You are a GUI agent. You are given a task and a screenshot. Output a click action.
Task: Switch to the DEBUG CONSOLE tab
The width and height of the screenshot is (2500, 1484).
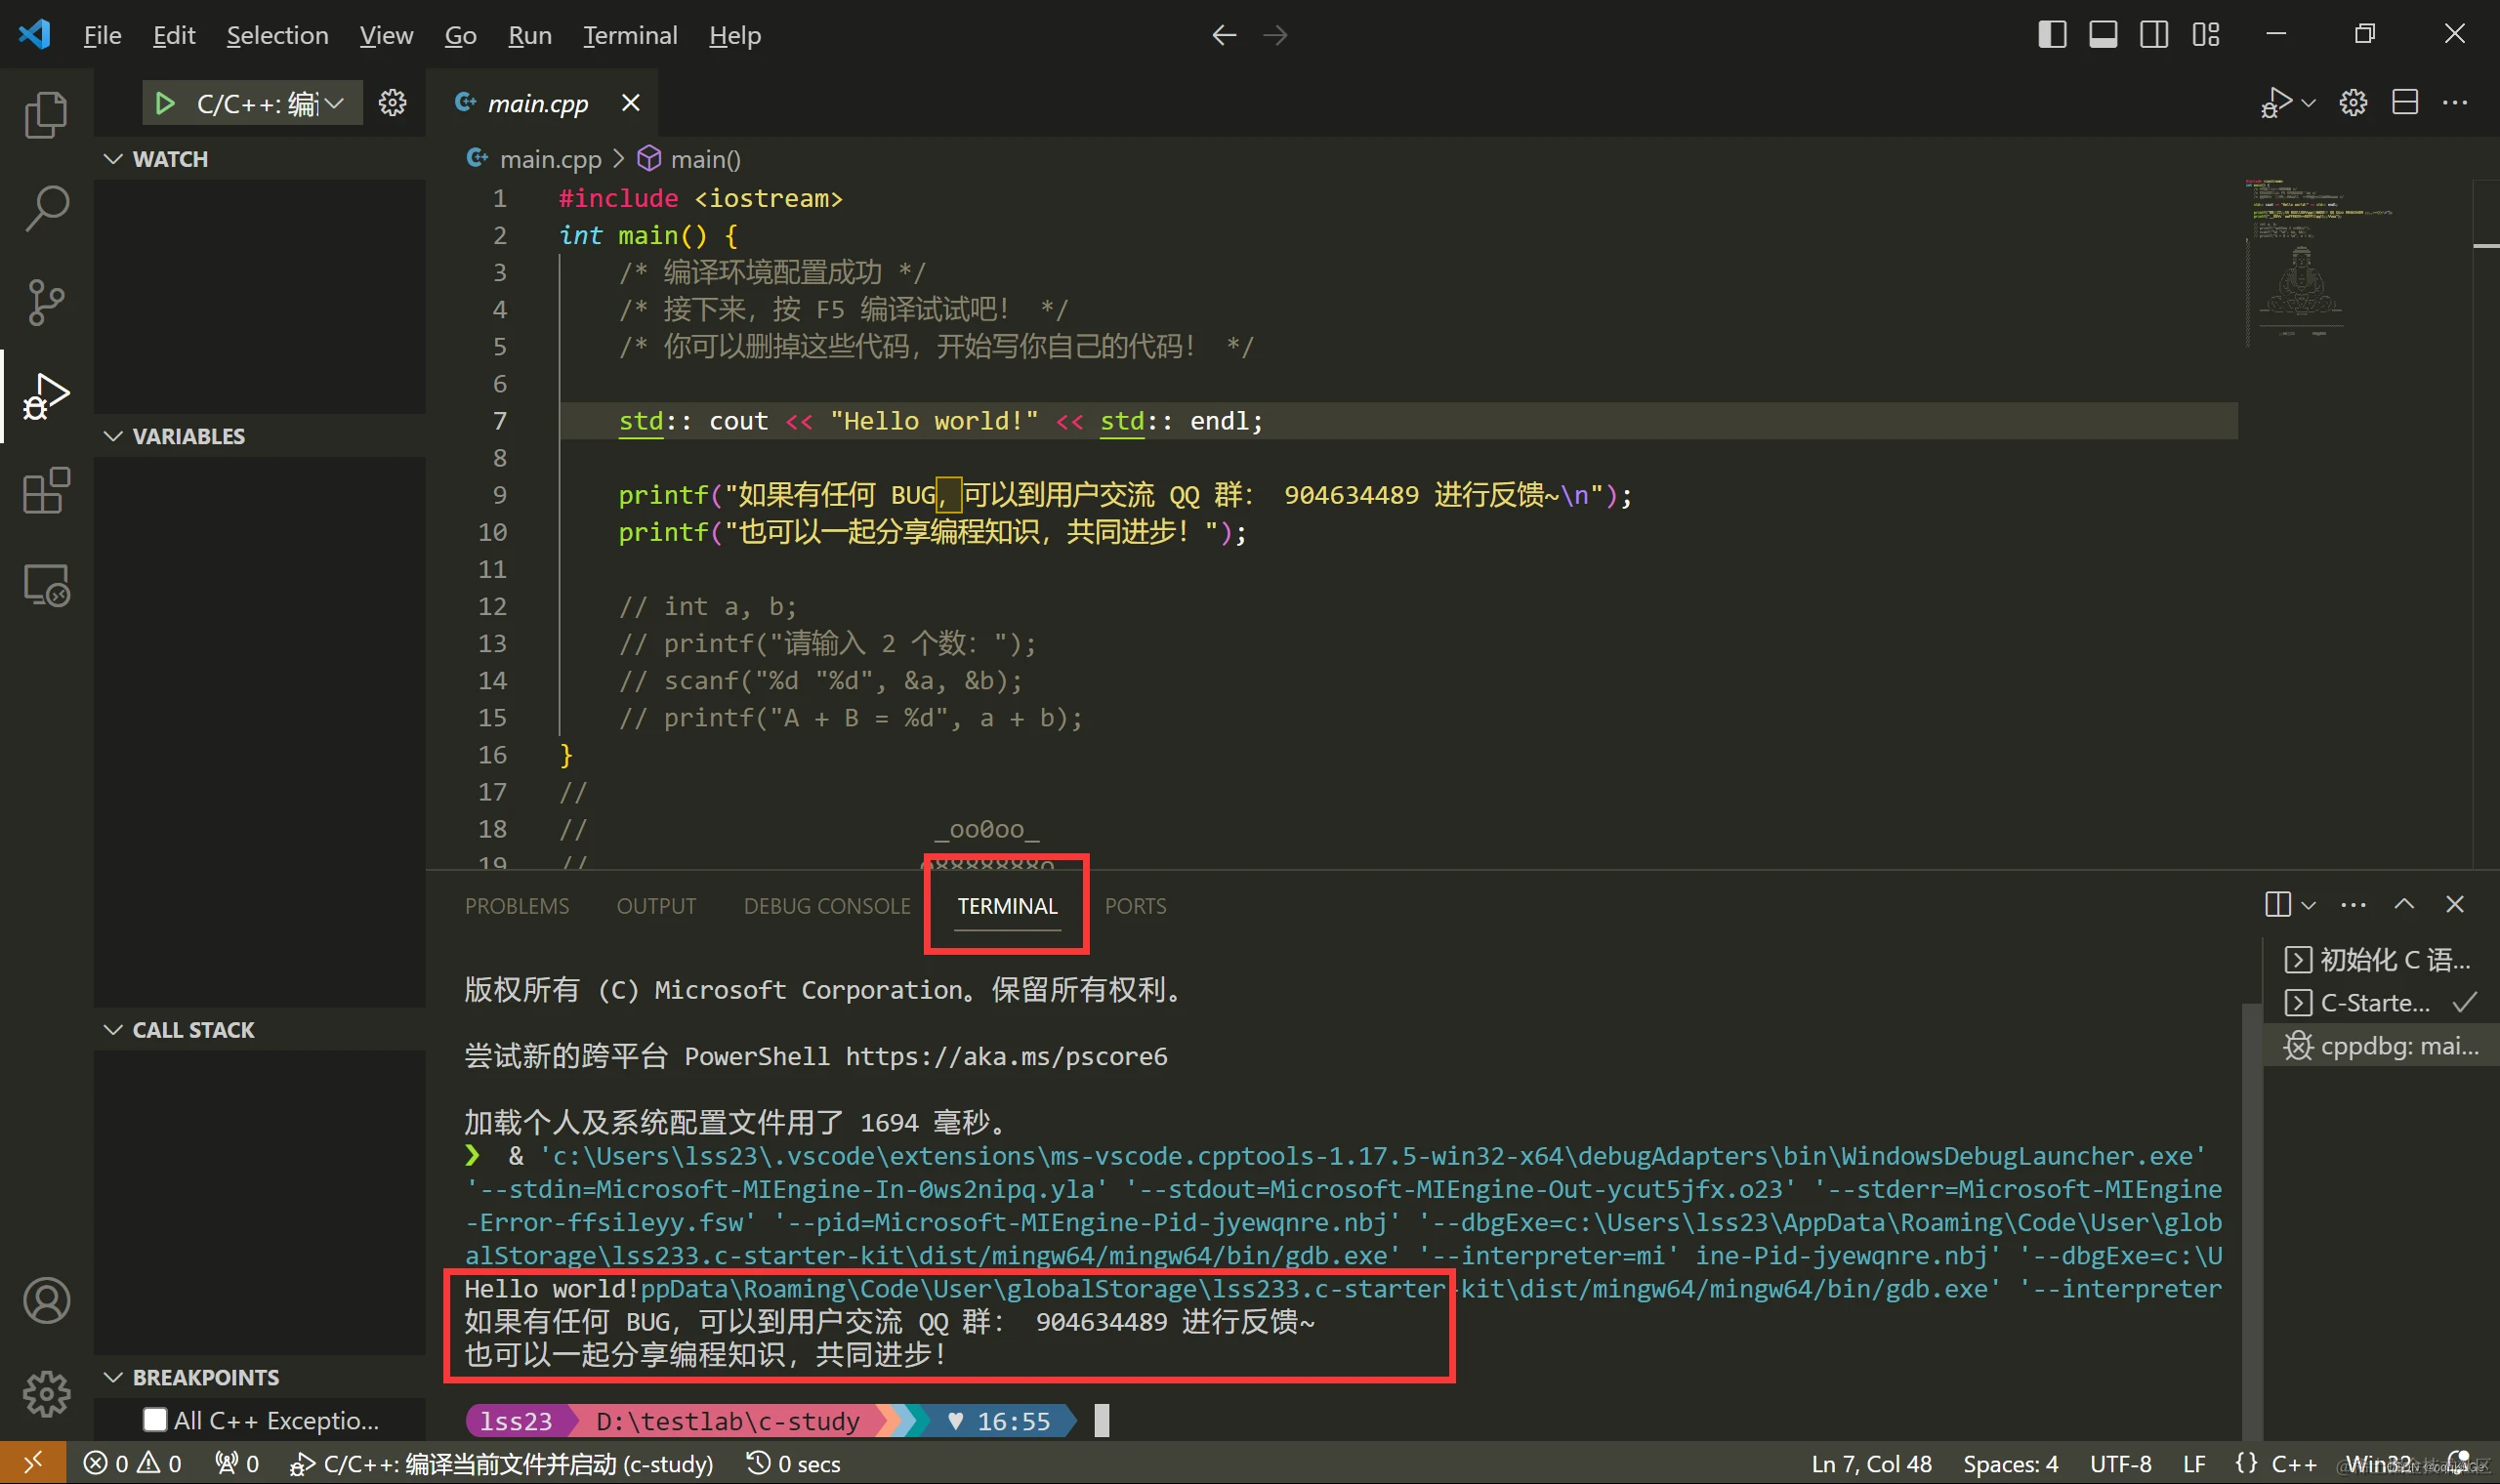(826, 906)
